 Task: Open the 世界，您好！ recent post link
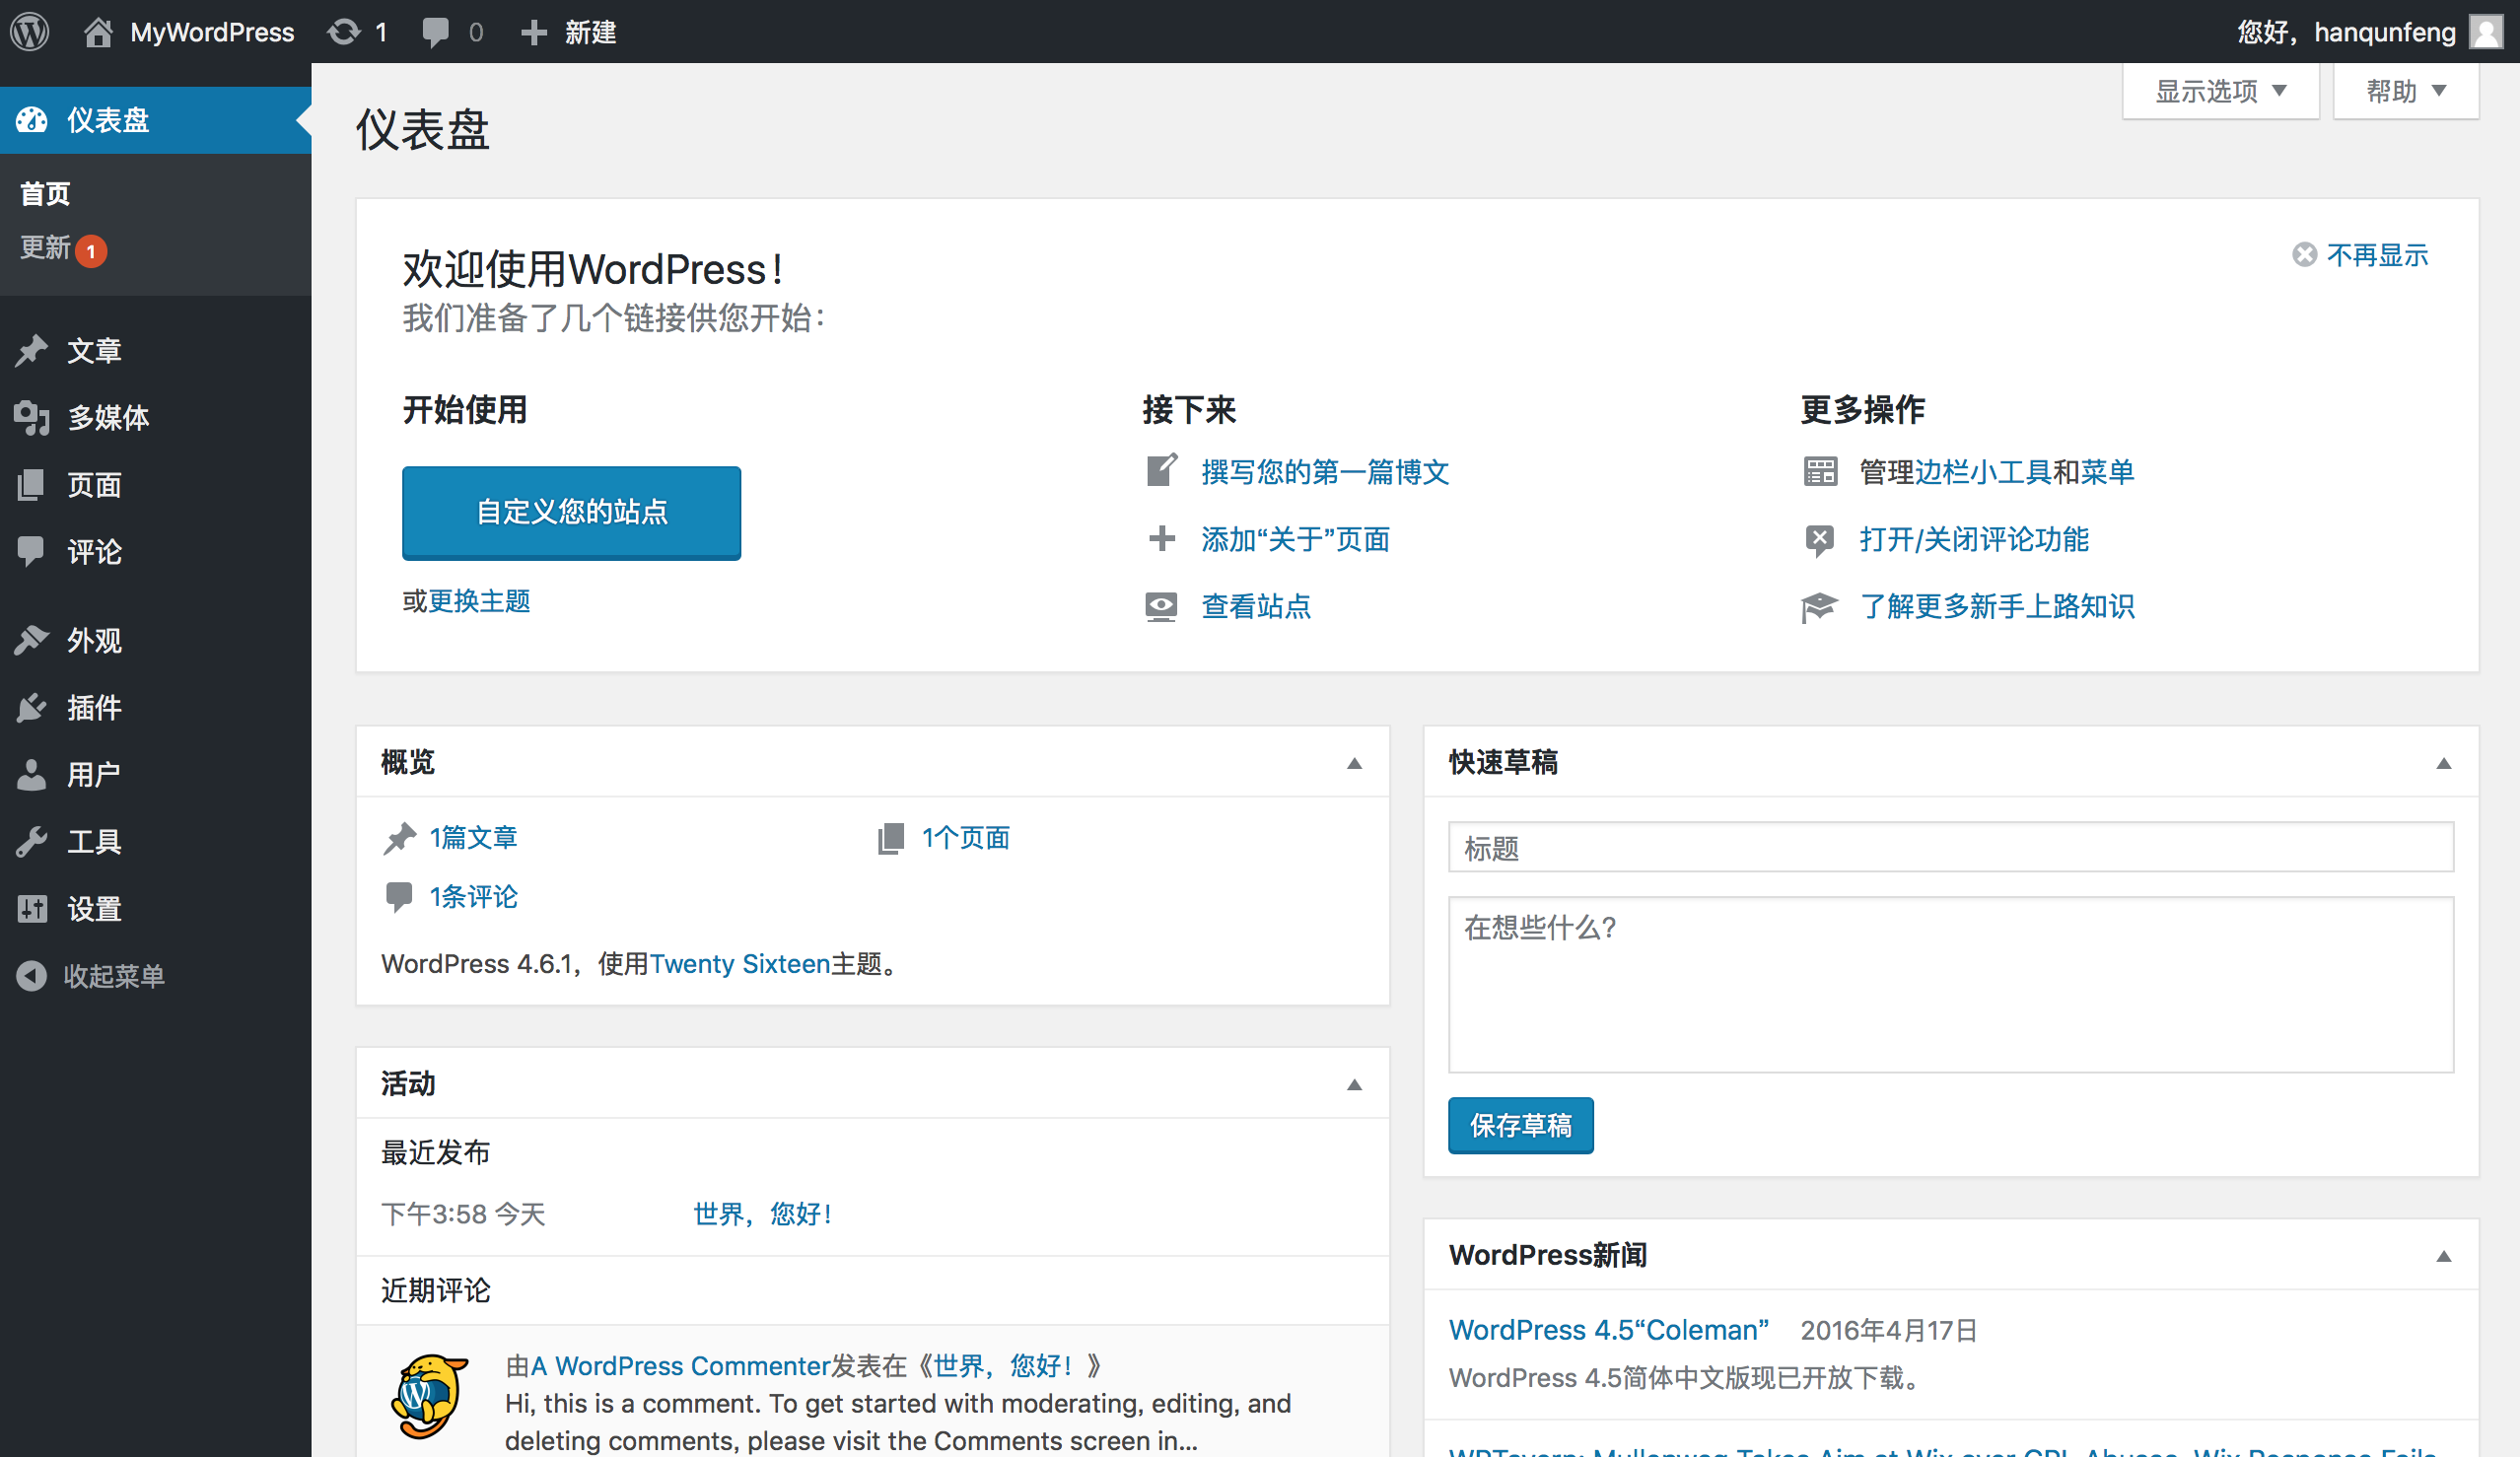click(x=763, y=1213)
